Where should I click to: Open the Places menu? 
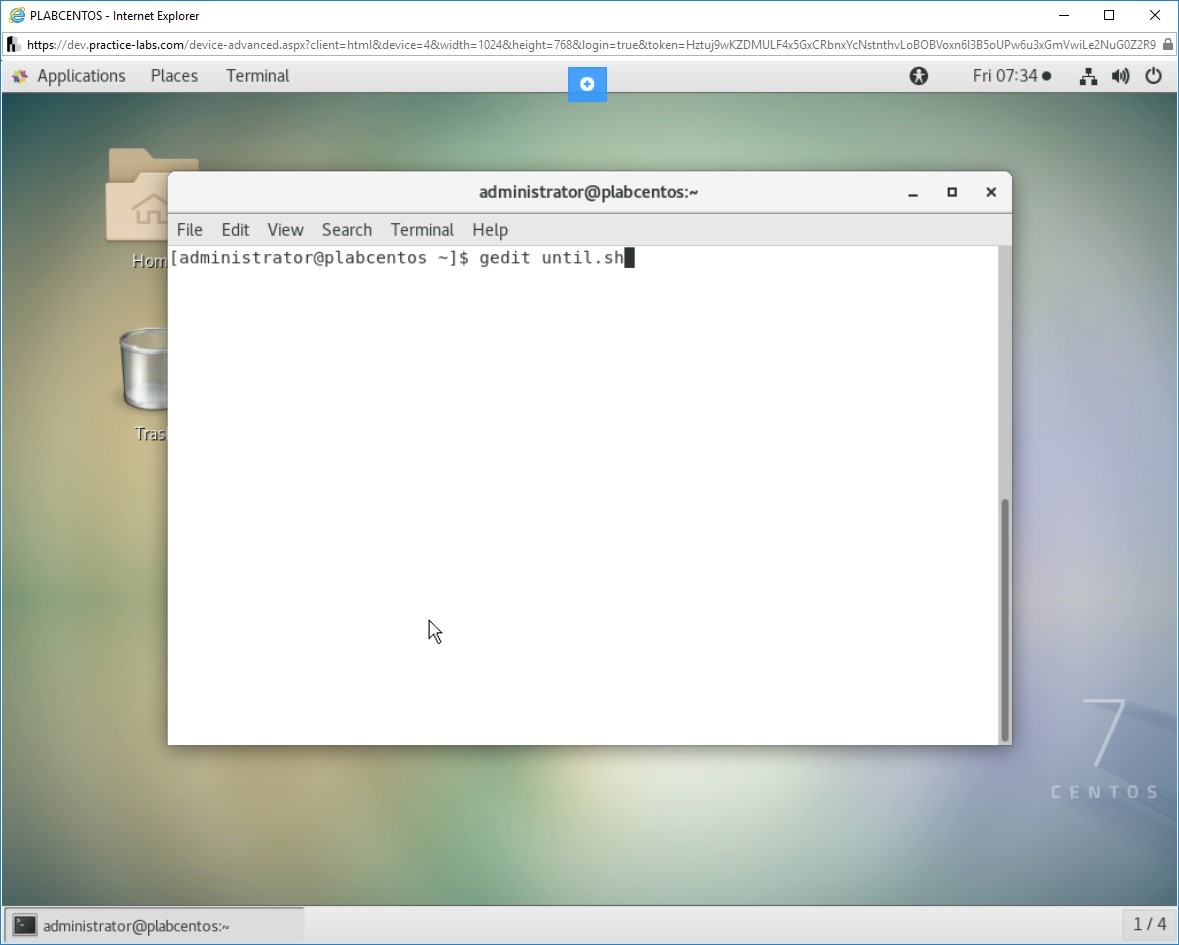pos(174,76)
